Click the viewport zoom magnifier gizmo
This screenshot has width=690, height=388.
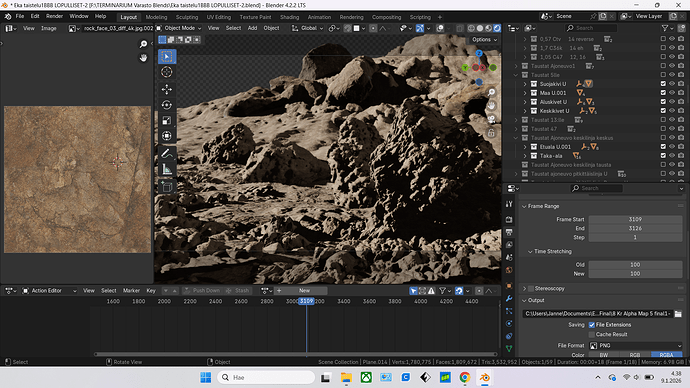coord(491,92)
